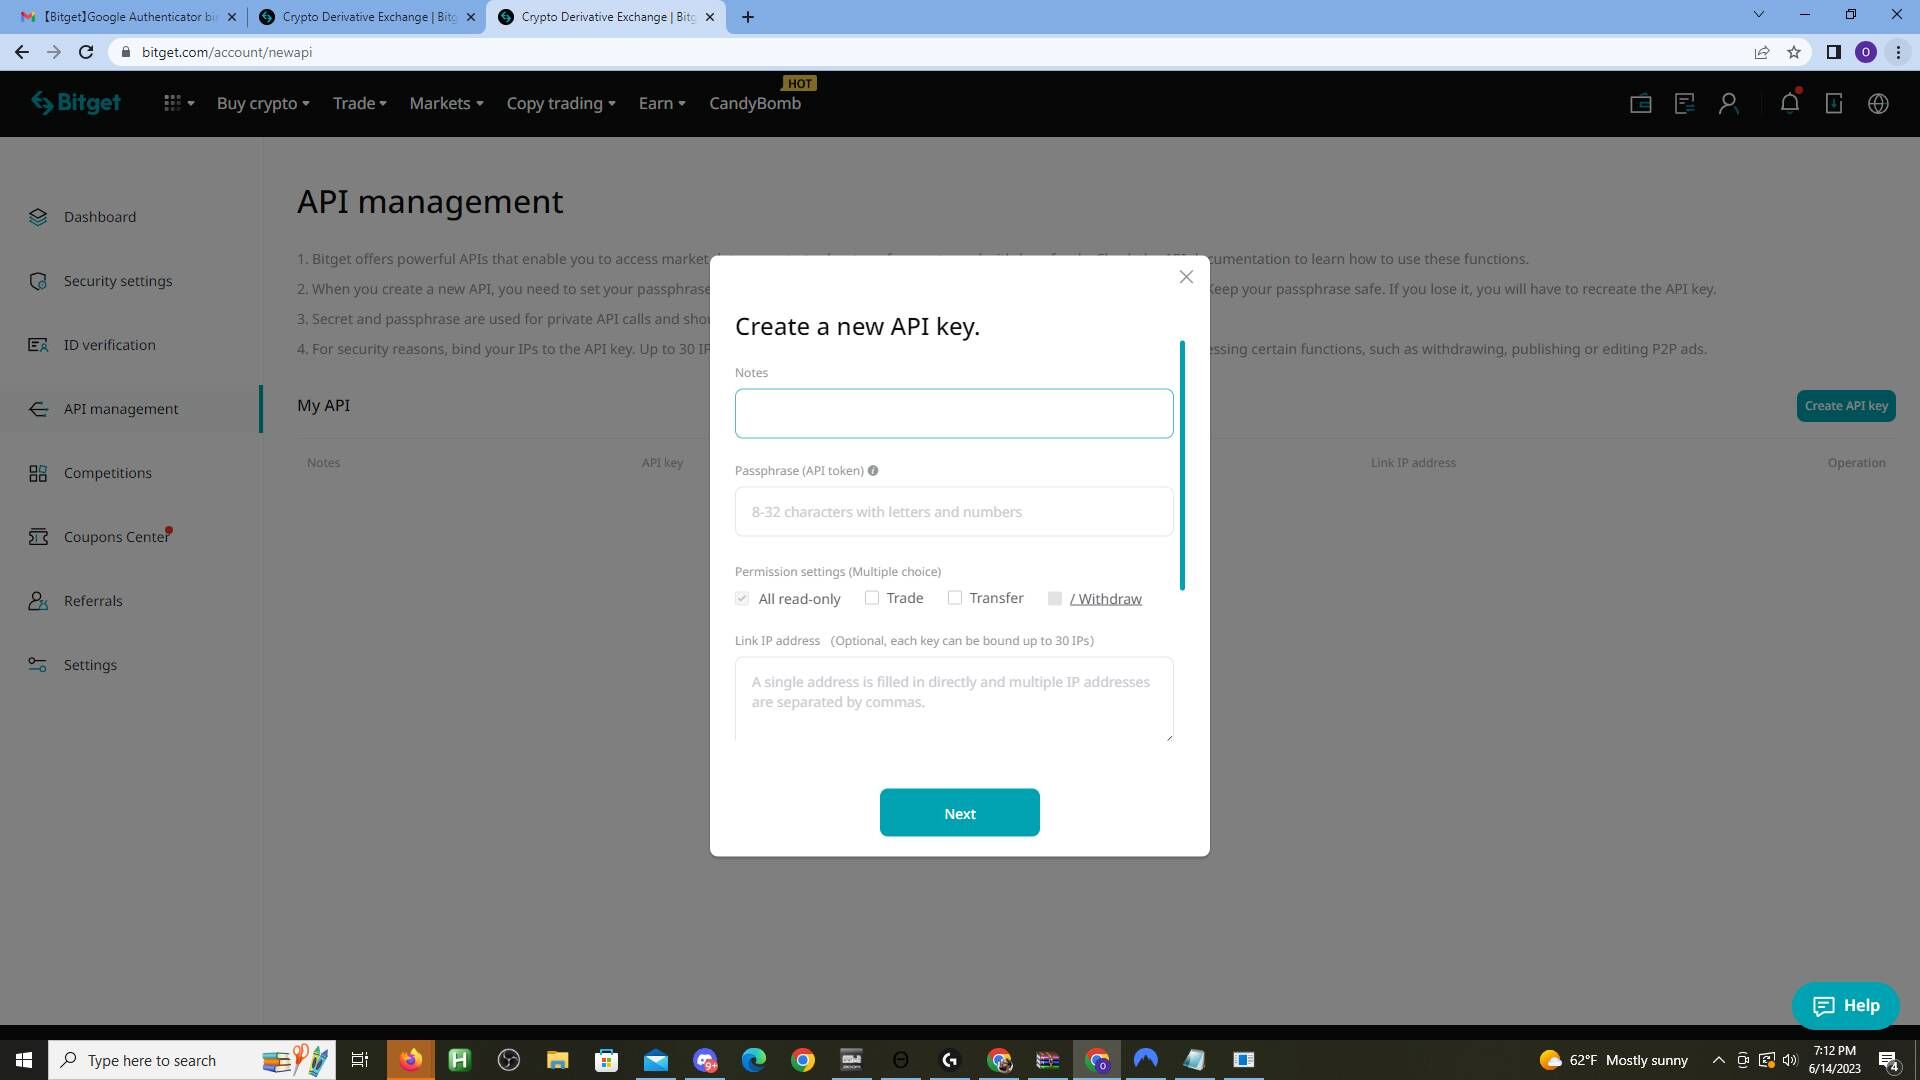Click the Next button in the dialog
This screenshot has width=1920, height=1080.
959,812
